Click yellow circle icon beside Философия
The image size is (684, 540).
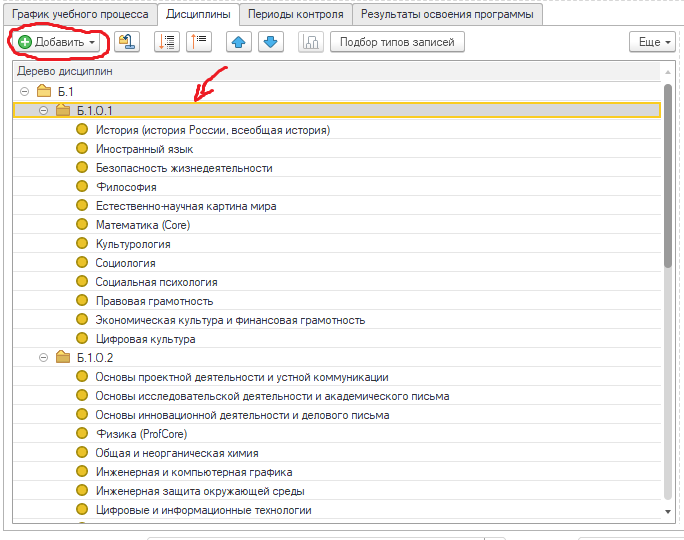click(82, 186)
